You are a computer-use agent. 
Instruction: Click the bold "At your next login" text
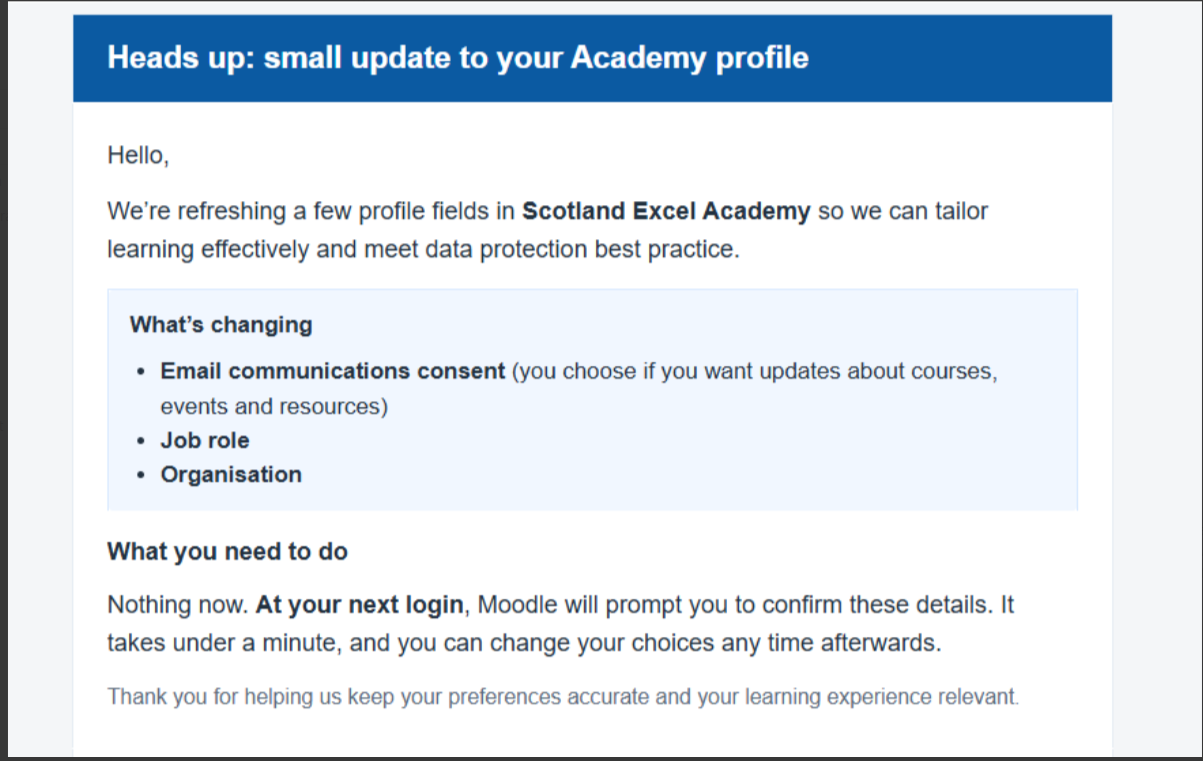pyautogui.click(x=360, y=605)
